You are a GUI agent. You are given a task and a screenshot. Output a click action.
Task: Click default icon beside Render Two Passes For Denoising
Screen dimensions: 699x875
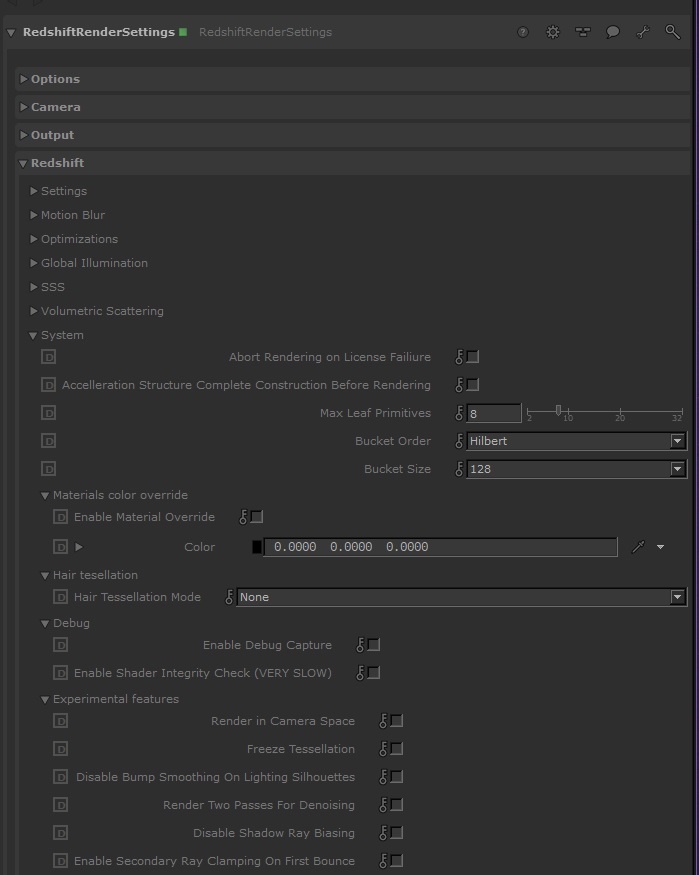coord(60,805)
